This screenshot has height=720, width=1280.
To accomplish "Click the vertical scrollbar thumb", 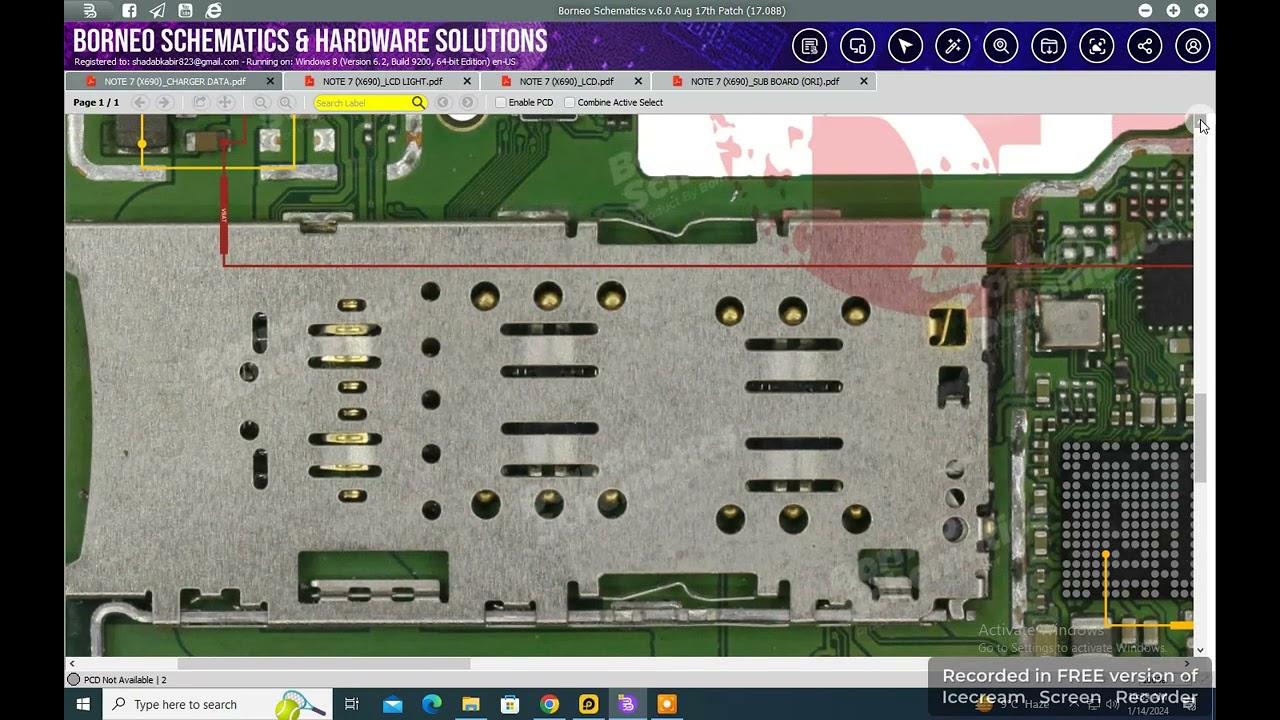I will pos(1201,437).
